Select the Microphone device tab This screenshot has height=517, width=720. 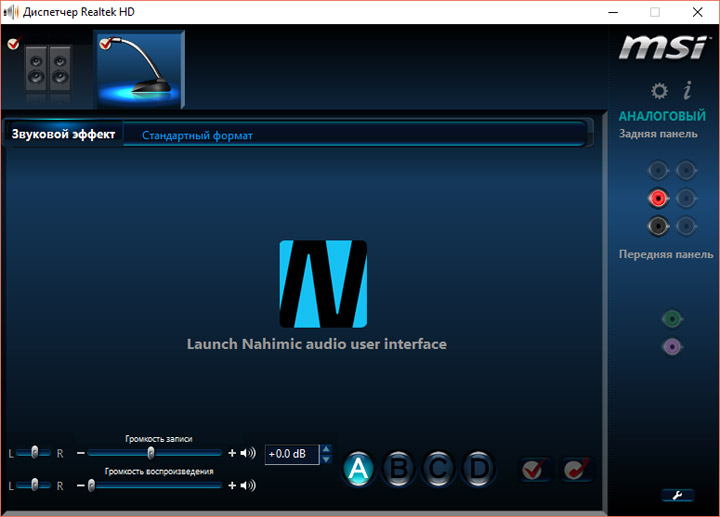point(139,70)
